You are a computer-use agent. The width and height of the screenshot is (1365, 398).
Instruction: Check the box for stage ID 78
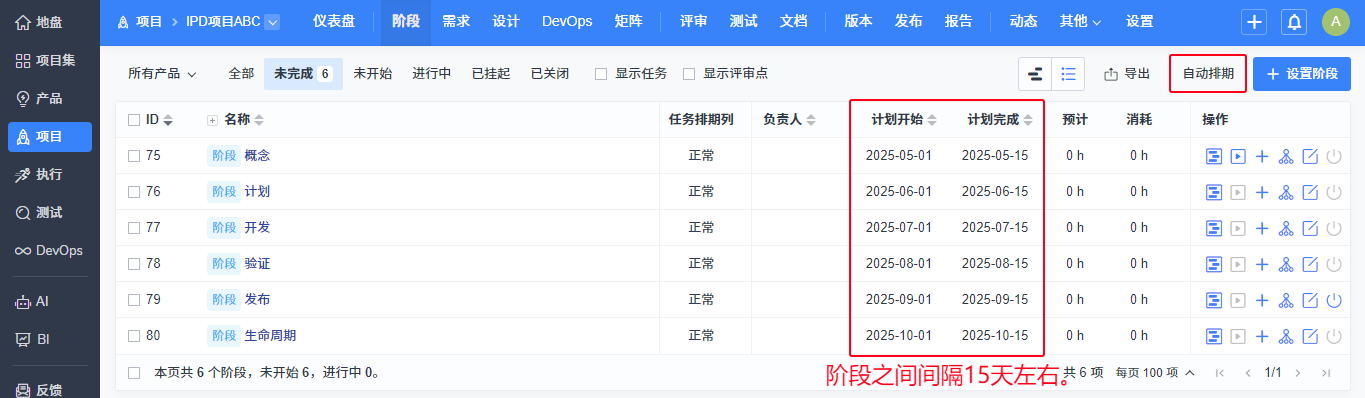pos(134,264)
